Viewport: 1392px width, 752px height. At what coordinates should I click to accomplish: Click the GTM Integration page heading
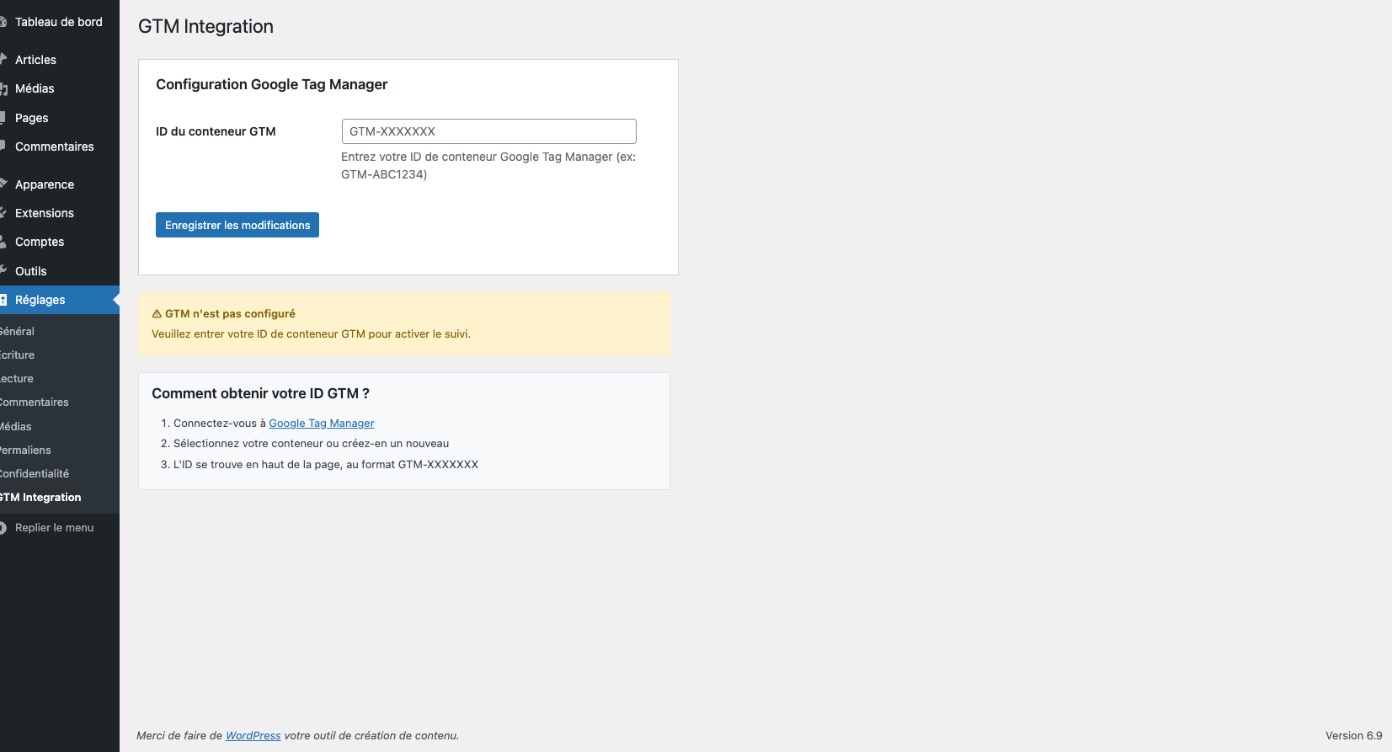tap(206, 27)
